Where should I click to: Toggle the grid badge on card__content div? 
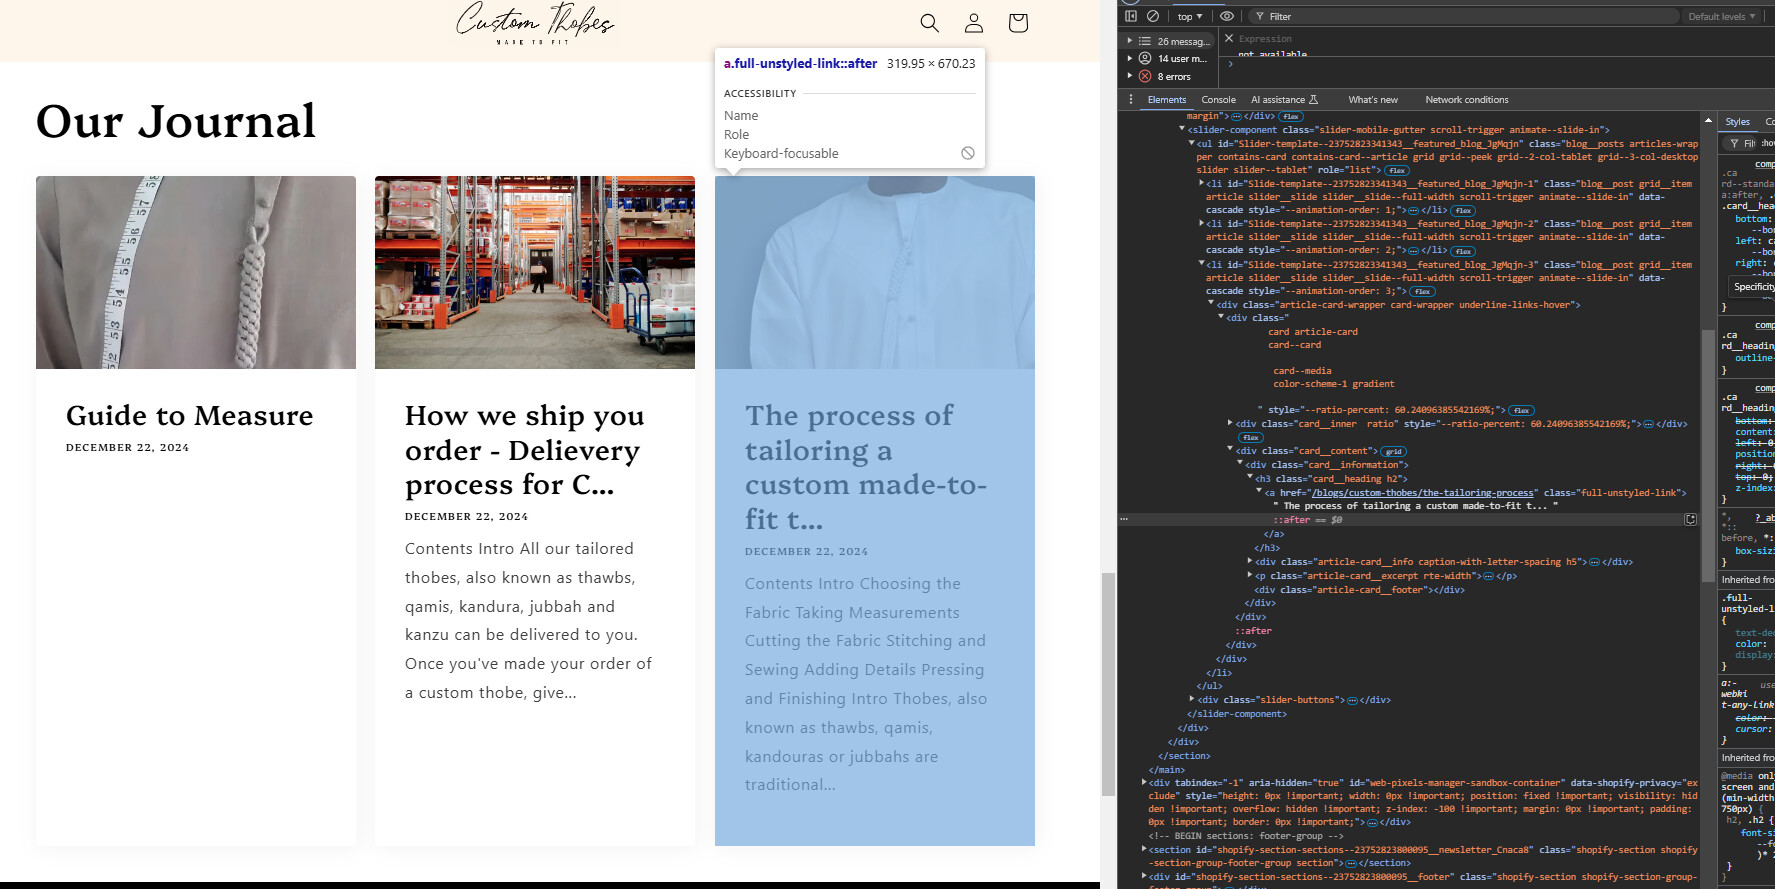(1393, 452)
